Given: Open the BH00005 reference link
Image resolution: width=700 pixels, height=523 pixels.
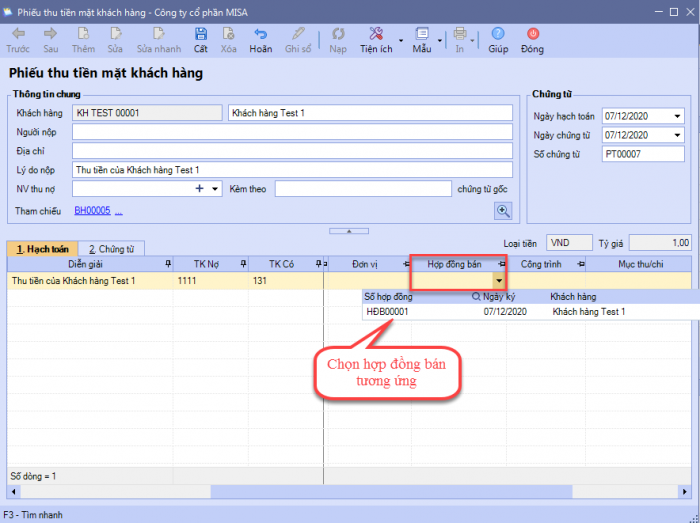Looking at the screenshot, I should pos(91,211).
